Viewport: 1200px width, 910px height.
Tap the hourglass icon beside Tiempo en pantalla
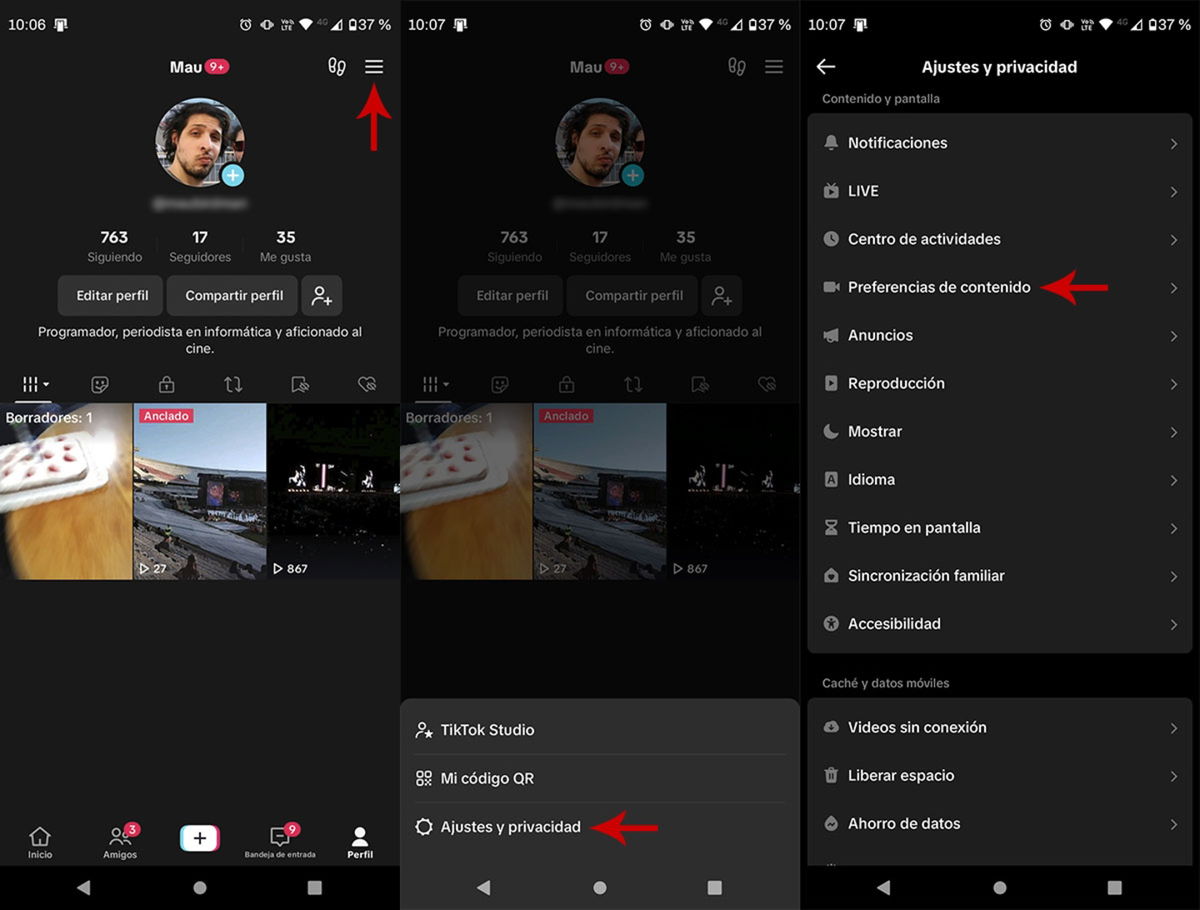pyautogui.click(x=831, y=527)
